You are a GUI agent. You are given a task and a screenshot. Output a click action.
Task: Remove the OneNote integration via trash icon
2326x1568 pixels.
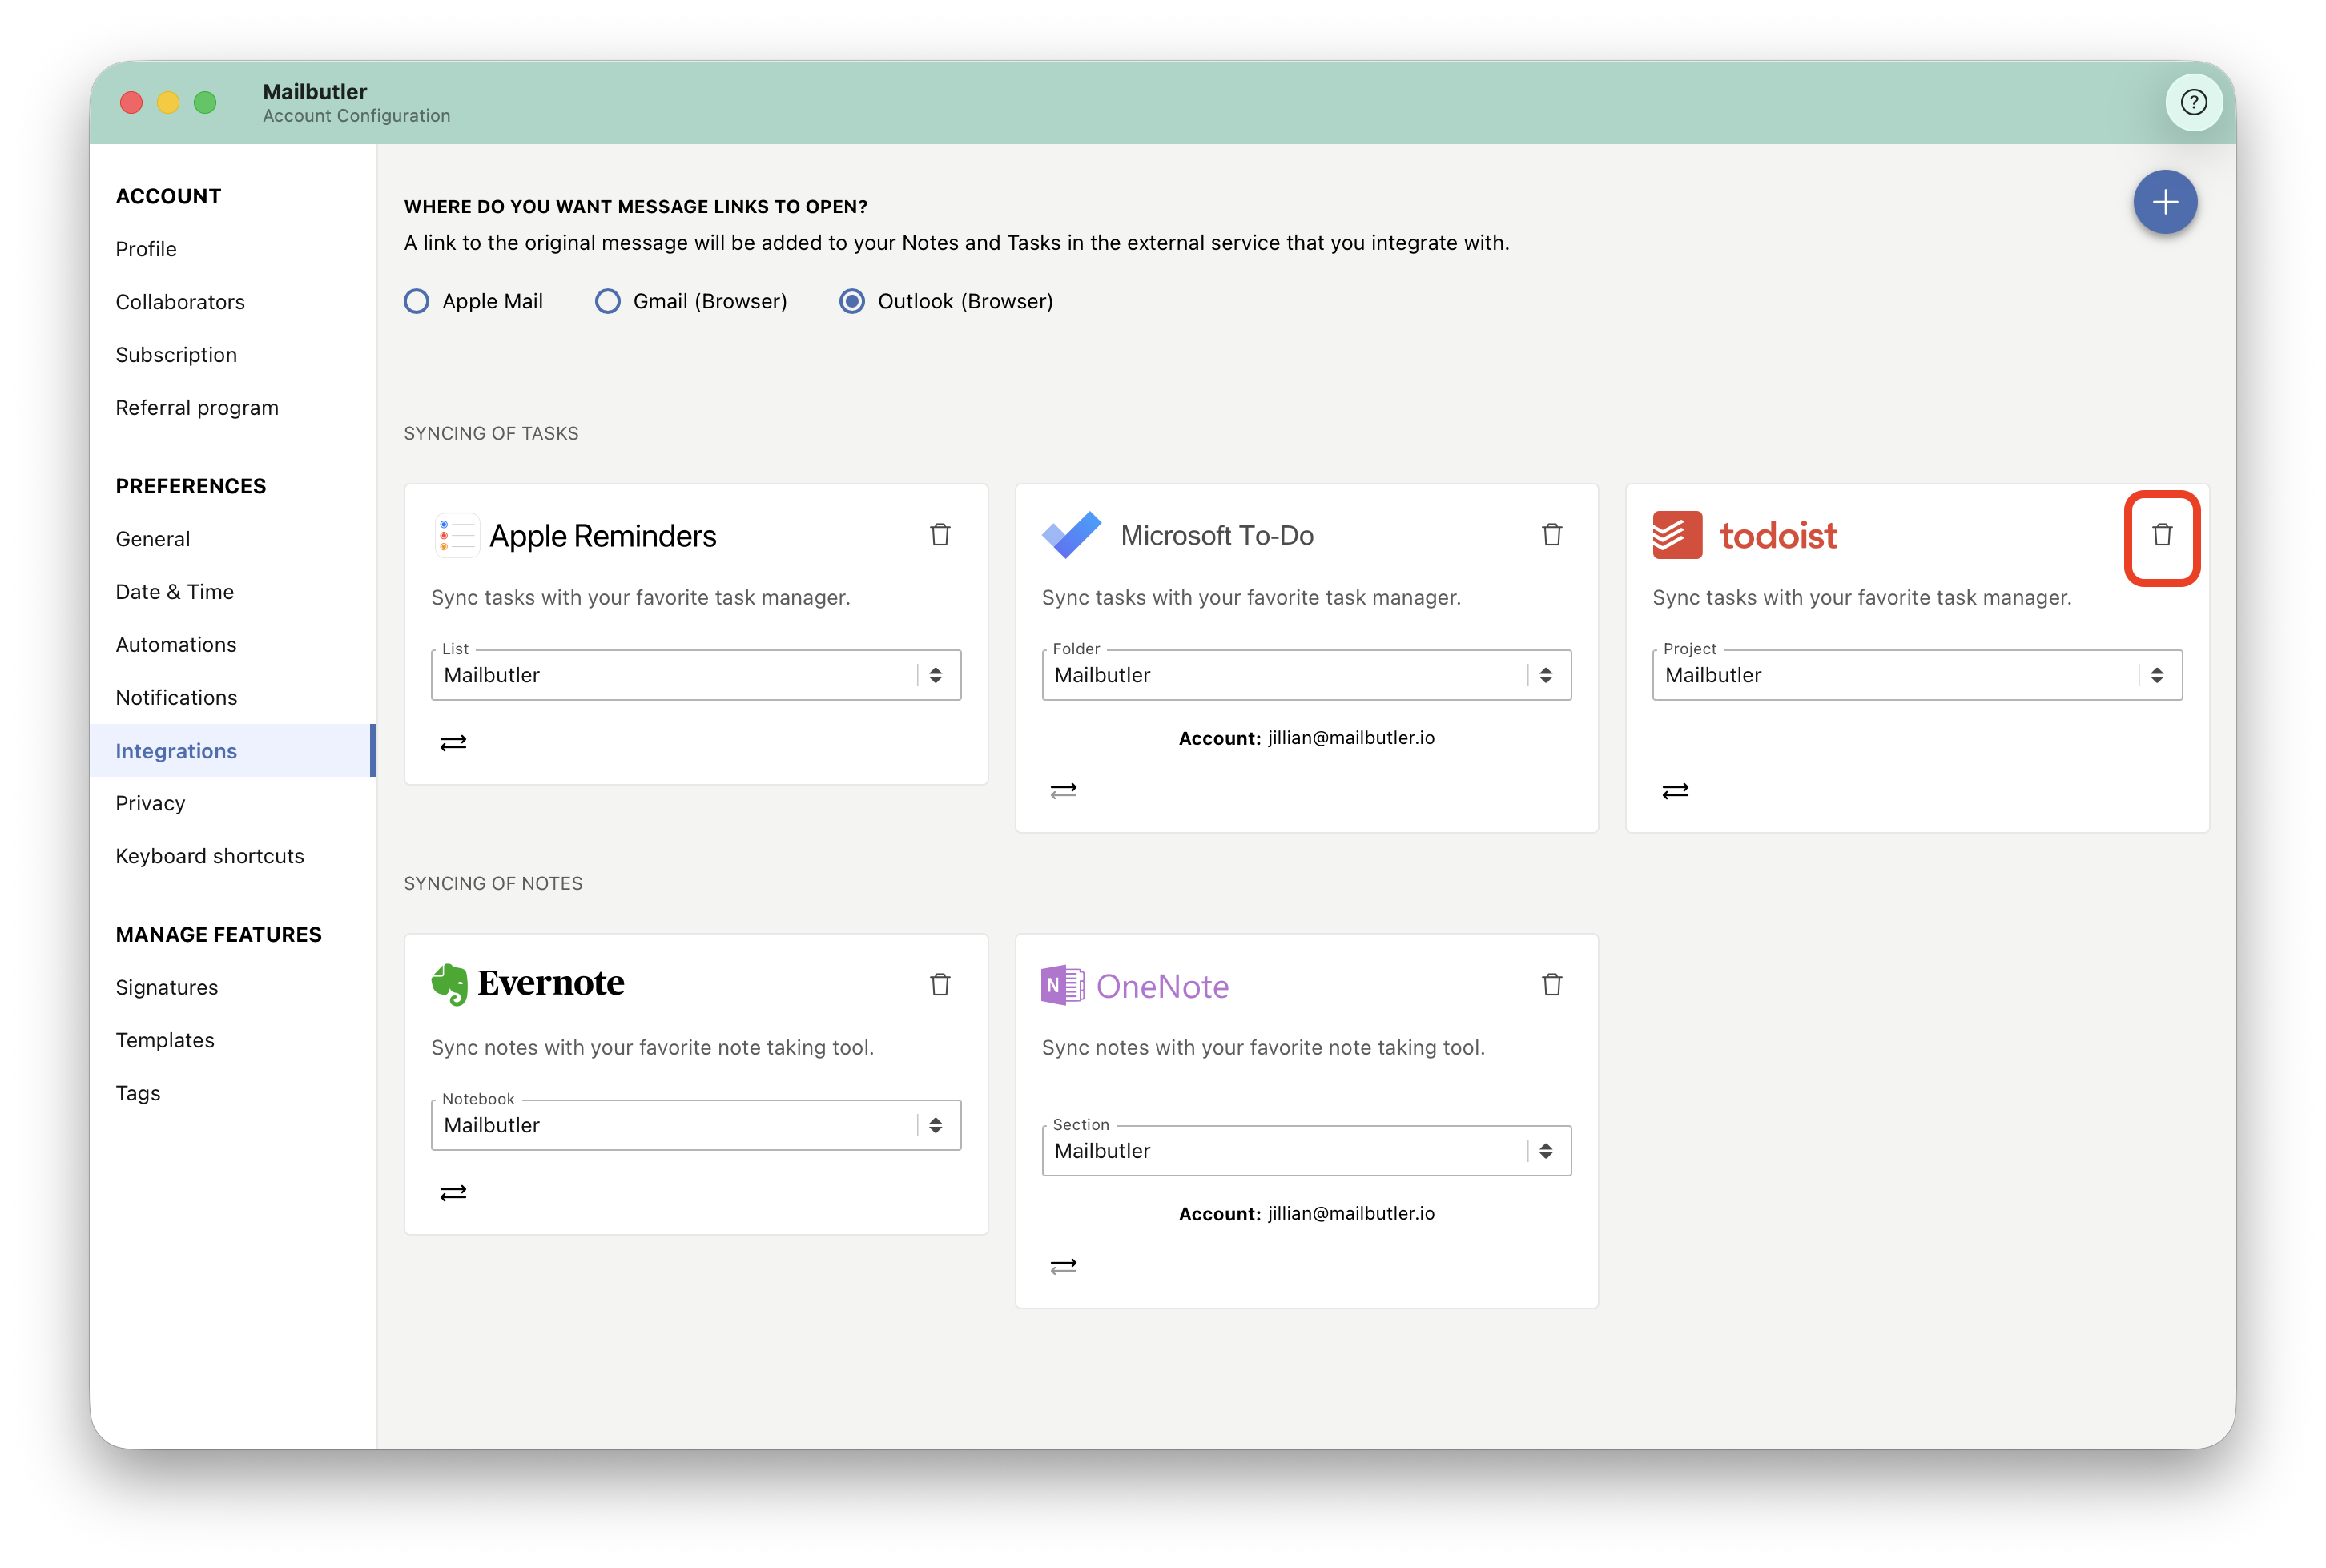1551,985
